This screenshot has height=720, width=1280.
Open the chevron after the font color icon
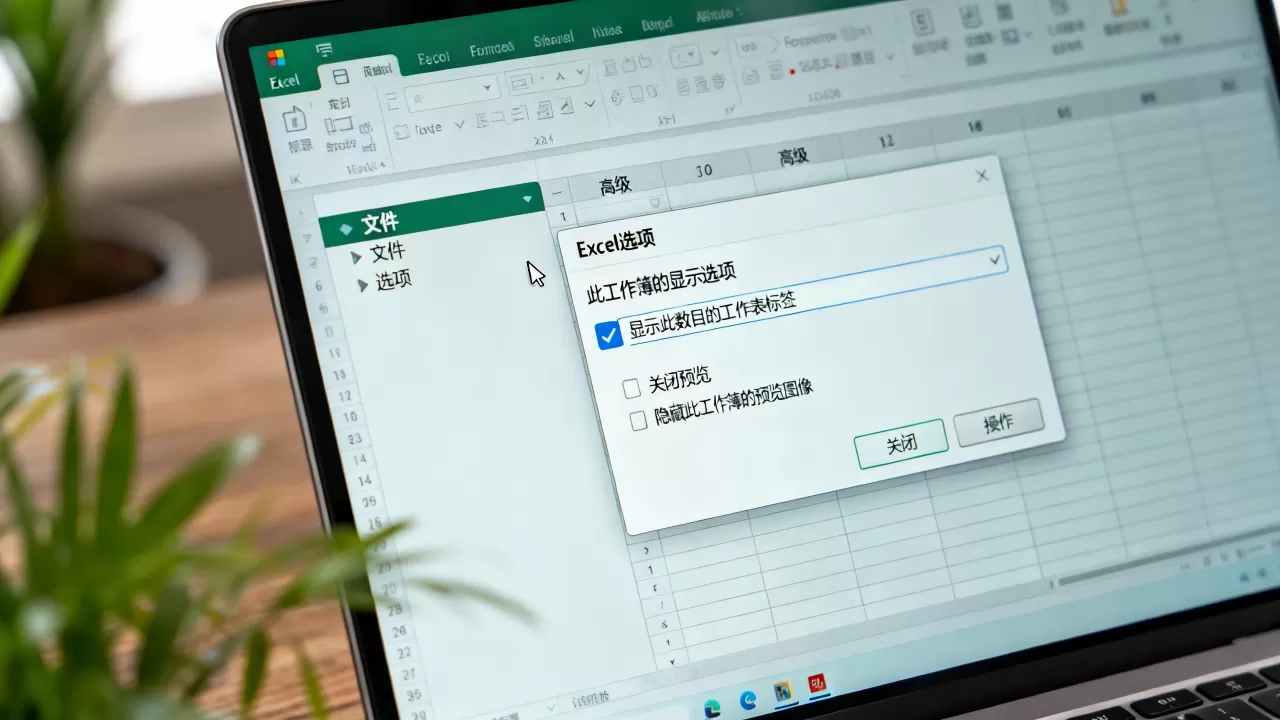[589, 103]
